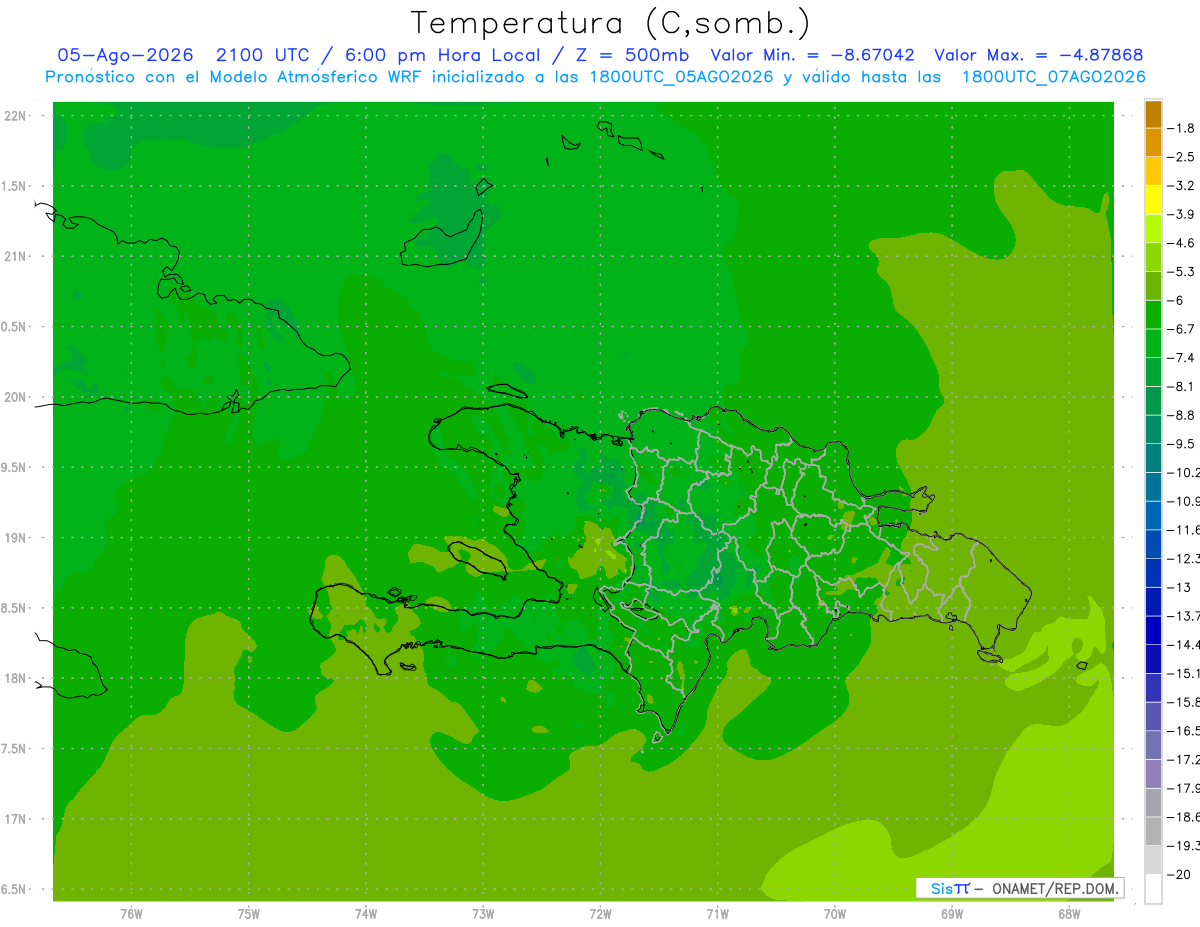The width and height of the screenshot is (1200, 927).
Task: Pick the gray swatch between -18.6 and -19.3
Action: point(1153,831)
